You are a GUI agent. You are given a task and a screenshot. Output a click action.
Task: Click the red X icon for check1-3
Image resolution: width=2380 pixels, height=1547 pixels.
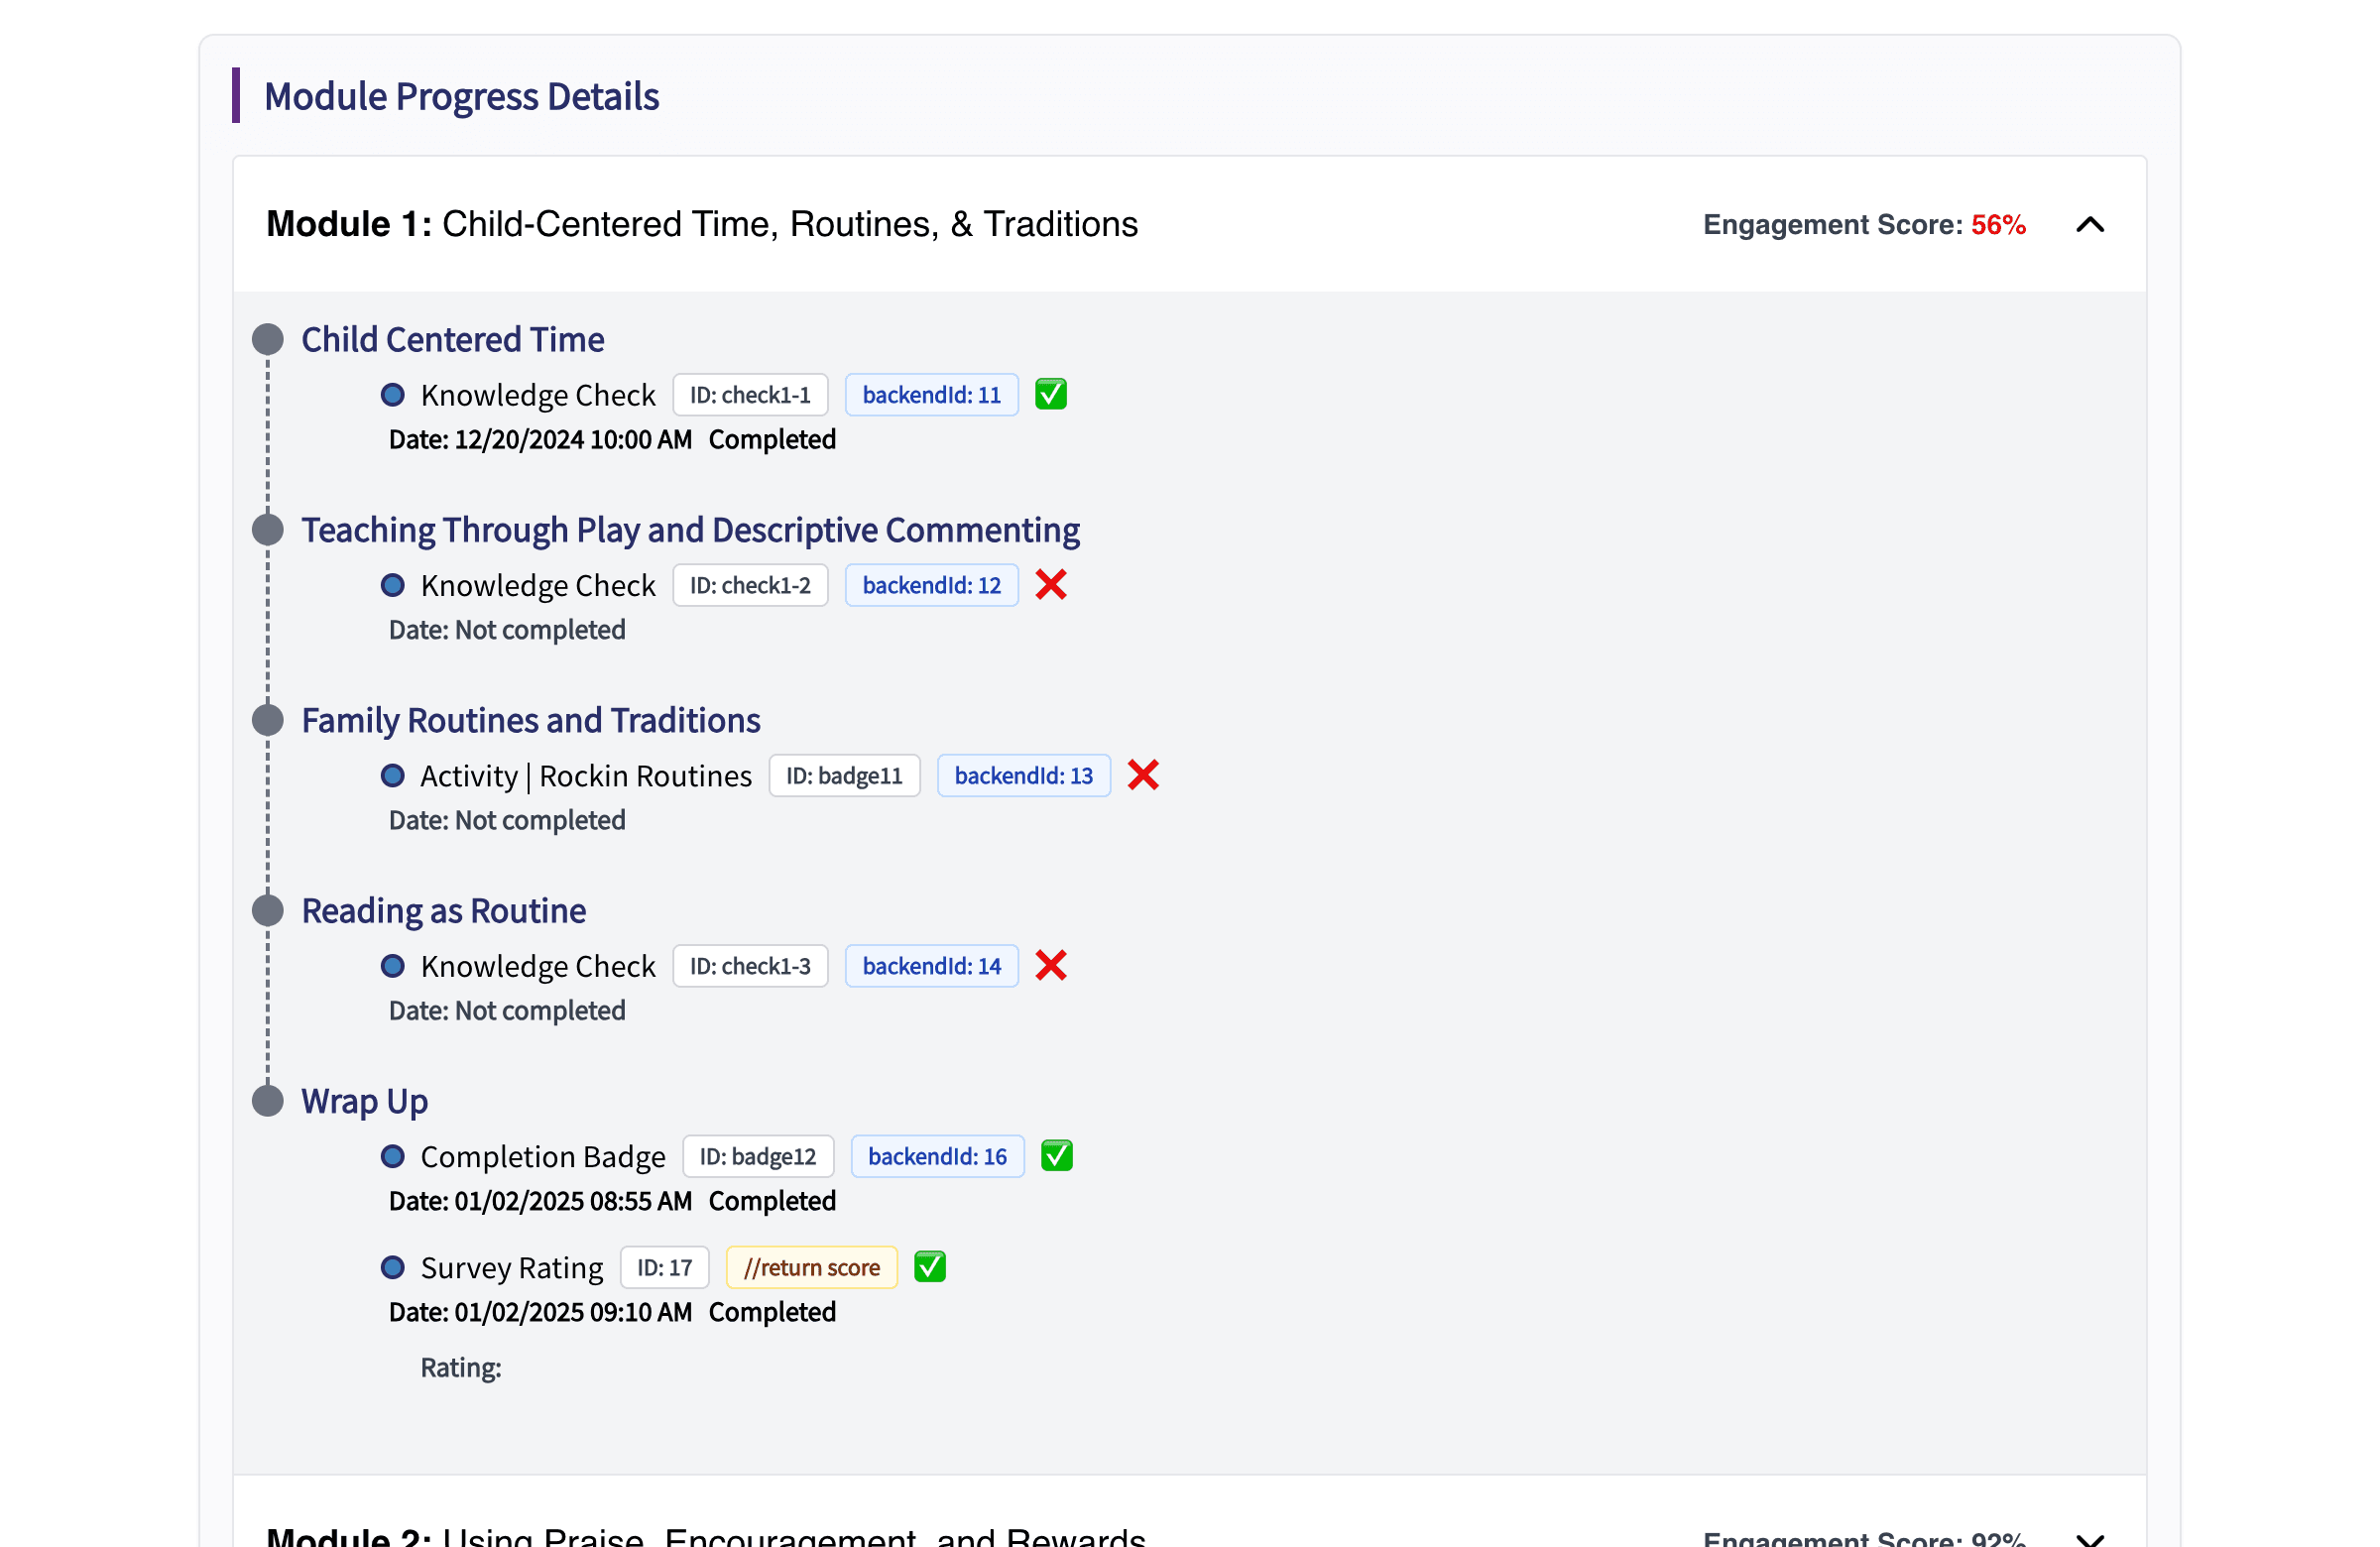[x=1051, y=965]
